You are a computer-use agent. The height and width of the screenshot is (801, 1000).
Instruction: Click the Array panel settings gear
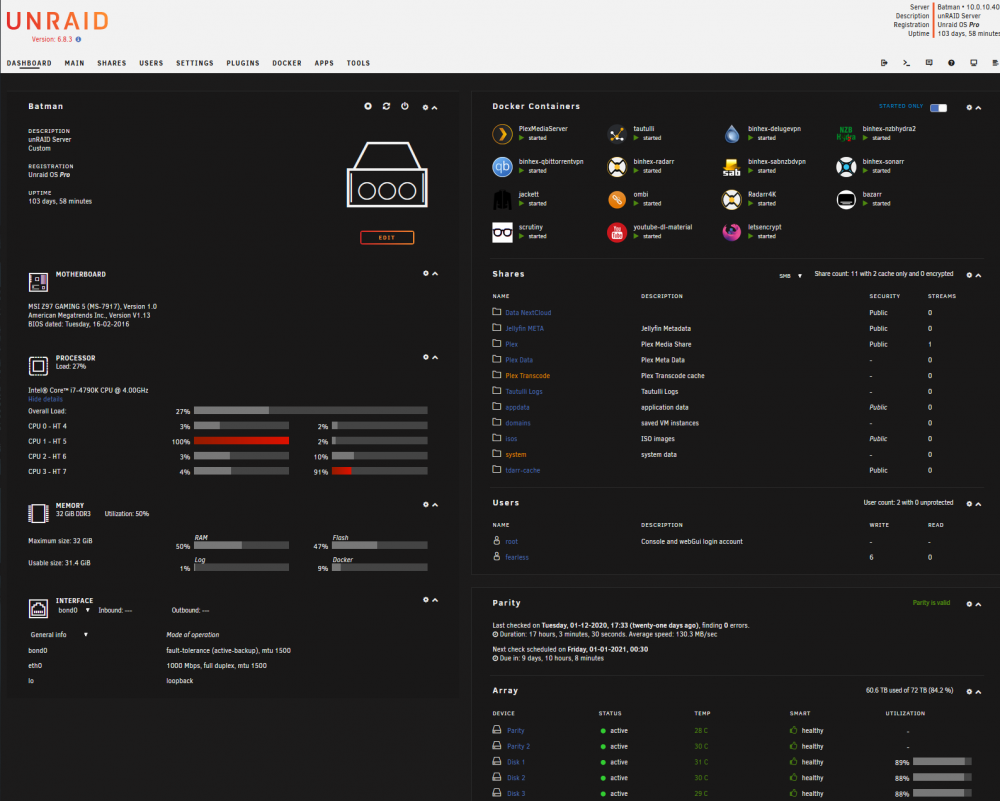tap(969, 692)
